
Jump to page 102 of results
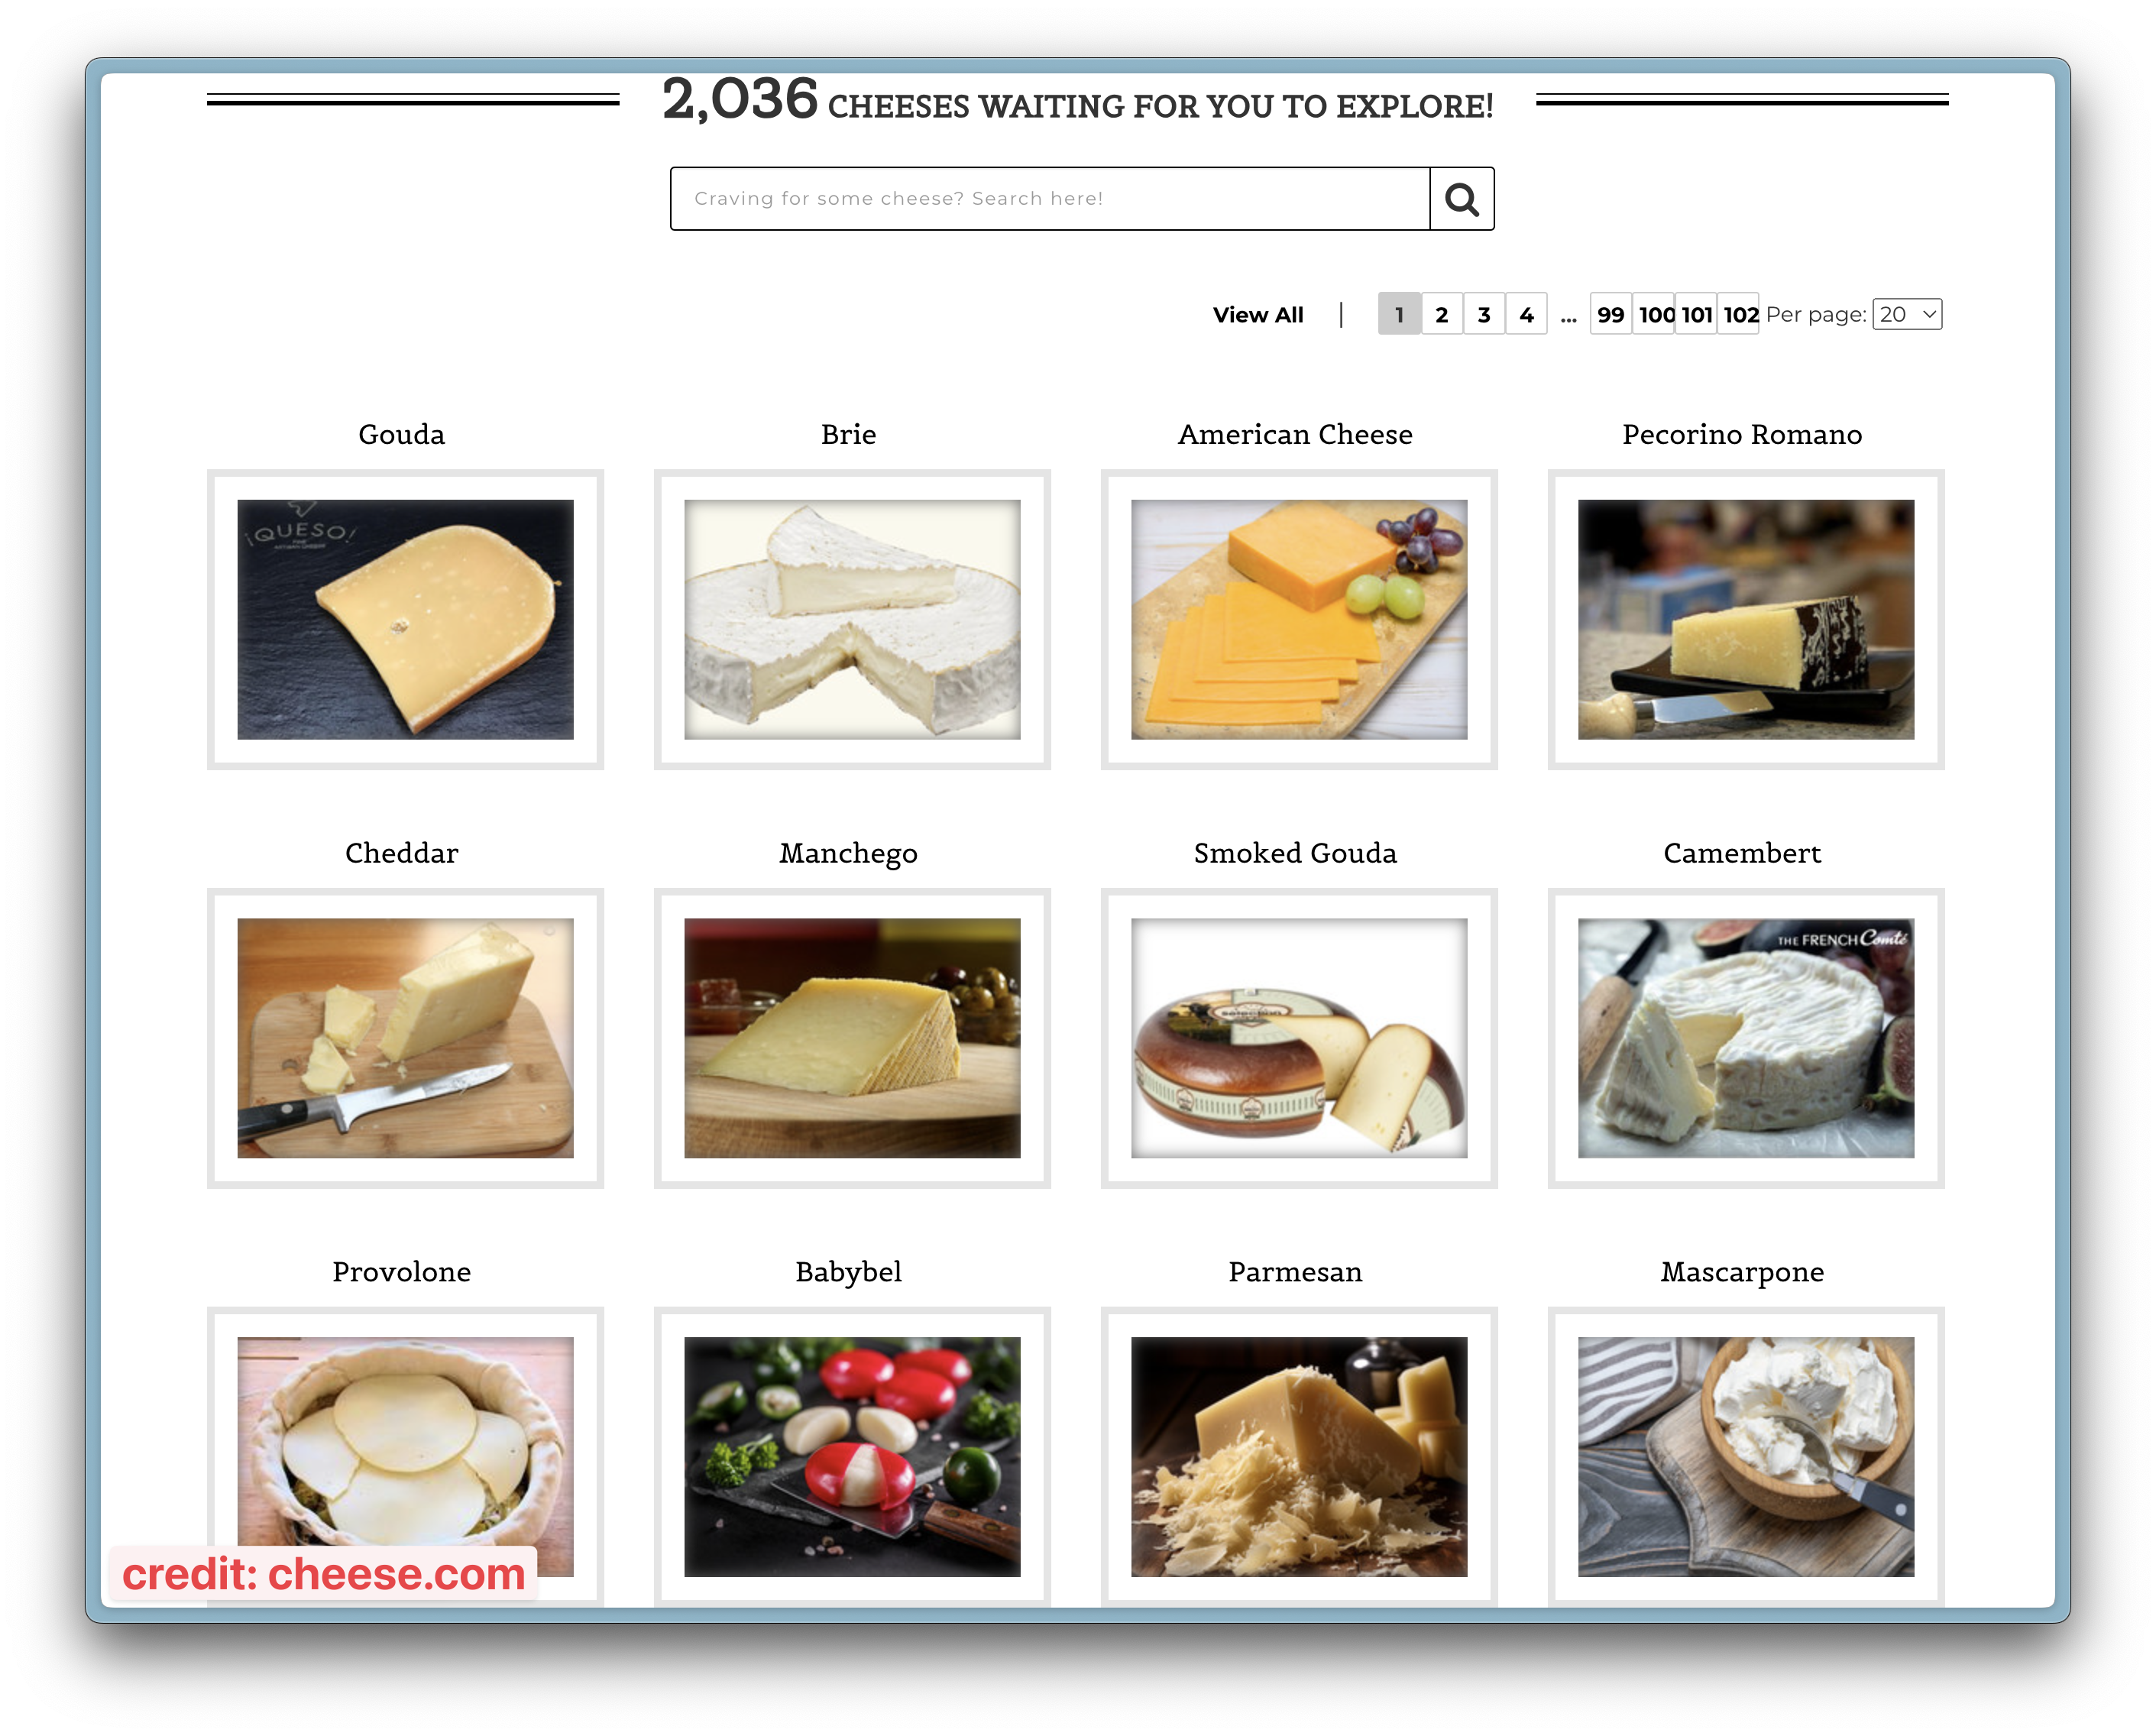click(x=1740, y=315)
